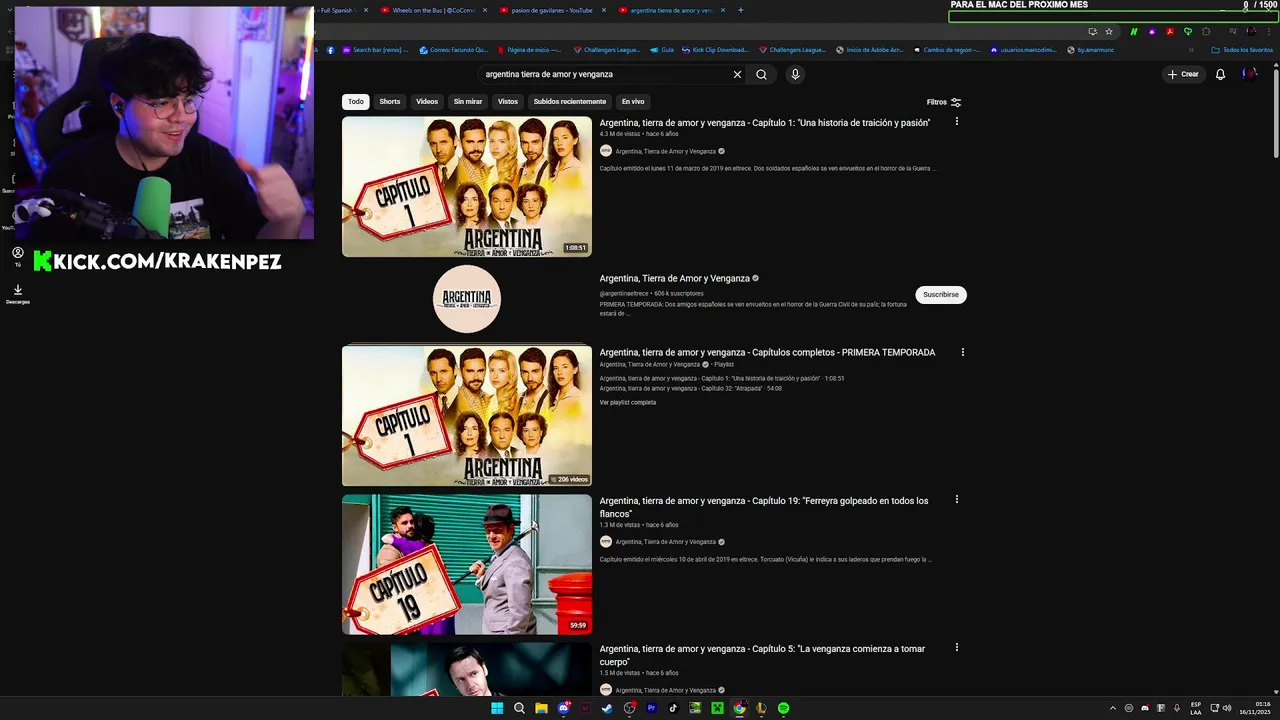
Task: Open Spotify from the taskbar
Action: click(x=783, y=708)
